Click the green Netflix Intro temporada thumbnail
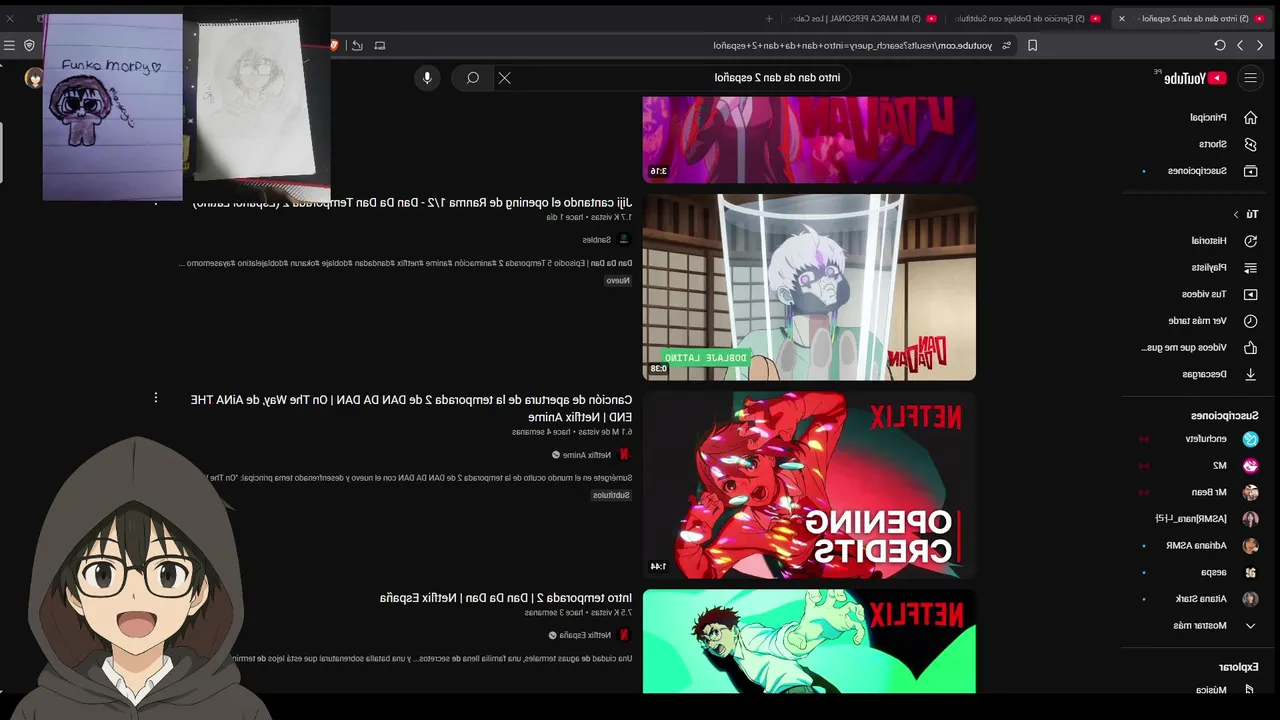Image resolution: width=1280 pixels, height=720 pixels. [x=809, y=641]
